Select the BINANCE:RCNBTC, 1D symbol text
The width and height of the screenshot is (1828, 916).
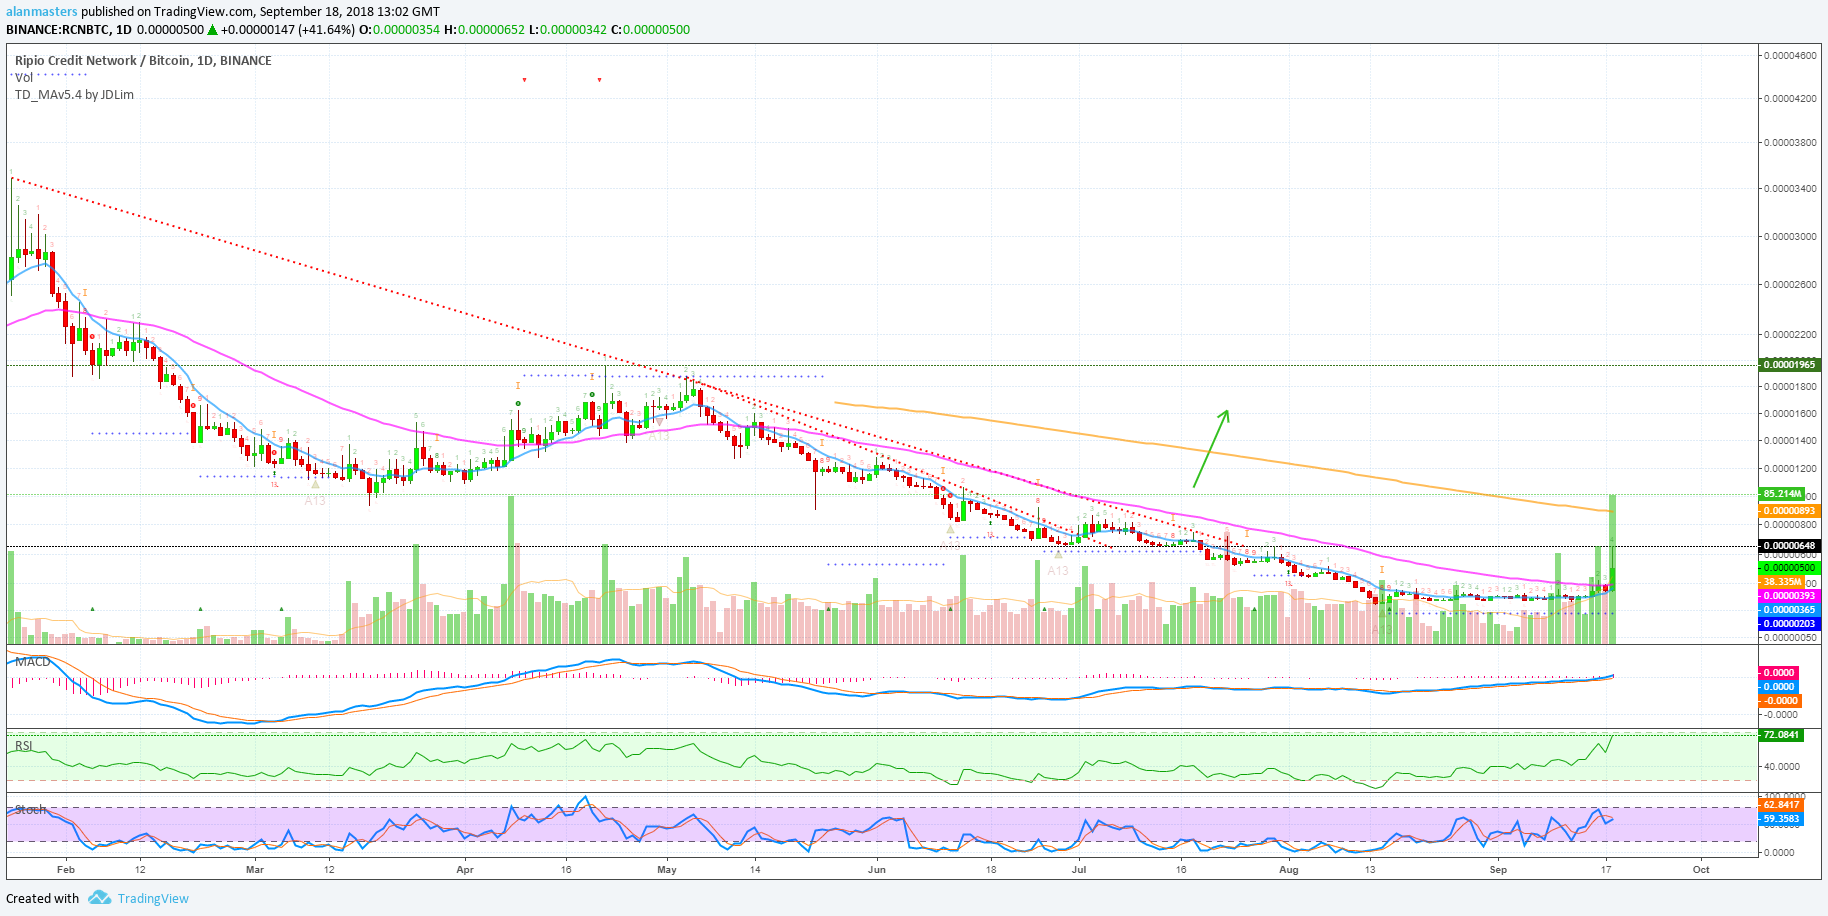69,30
